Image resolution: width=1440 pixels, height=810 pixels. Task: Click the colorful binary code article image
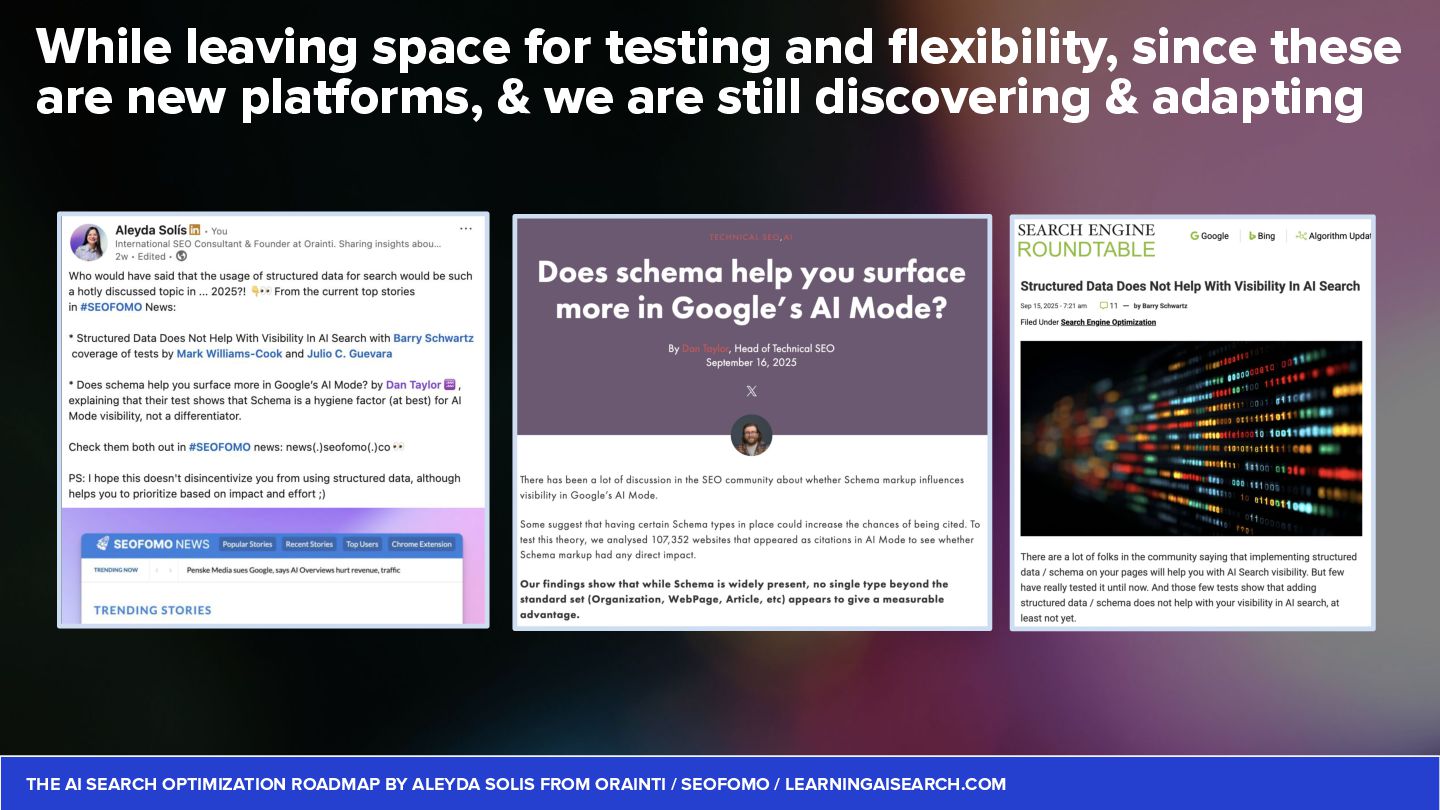point(1191,438)
